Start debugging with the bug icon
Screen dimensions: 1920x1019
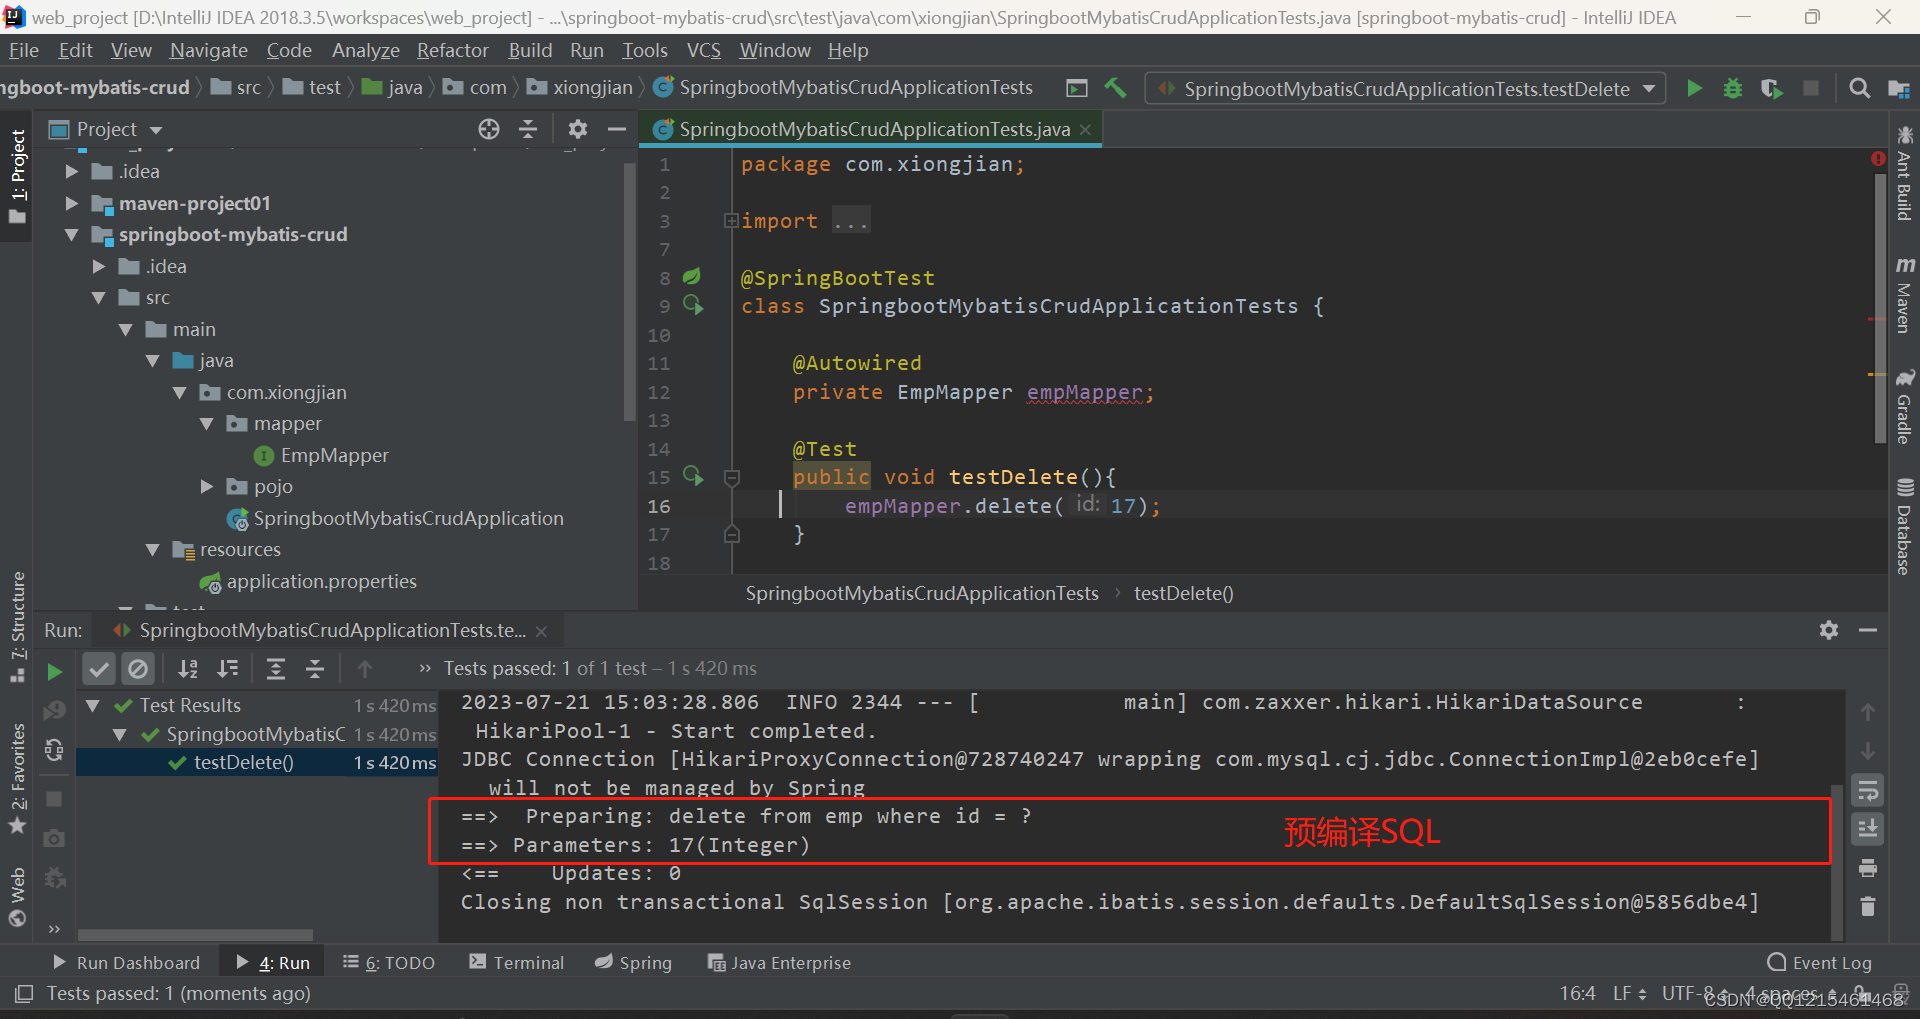1733,88
